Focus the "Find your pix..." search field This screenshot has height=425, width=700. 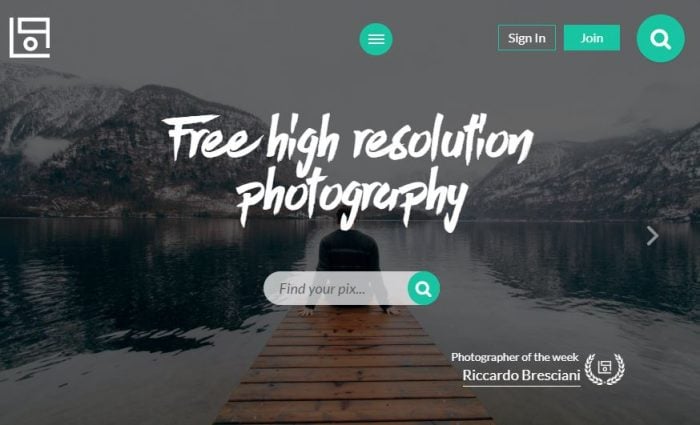coord(336,288)
